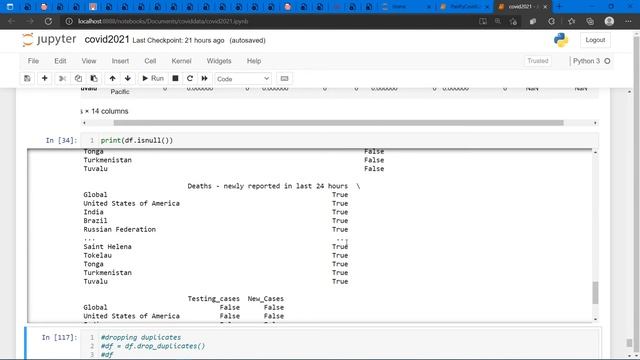Click the print(df.isnull()) code cell
Viewport: 640px width, 360px height.
(x=340, y=140)
